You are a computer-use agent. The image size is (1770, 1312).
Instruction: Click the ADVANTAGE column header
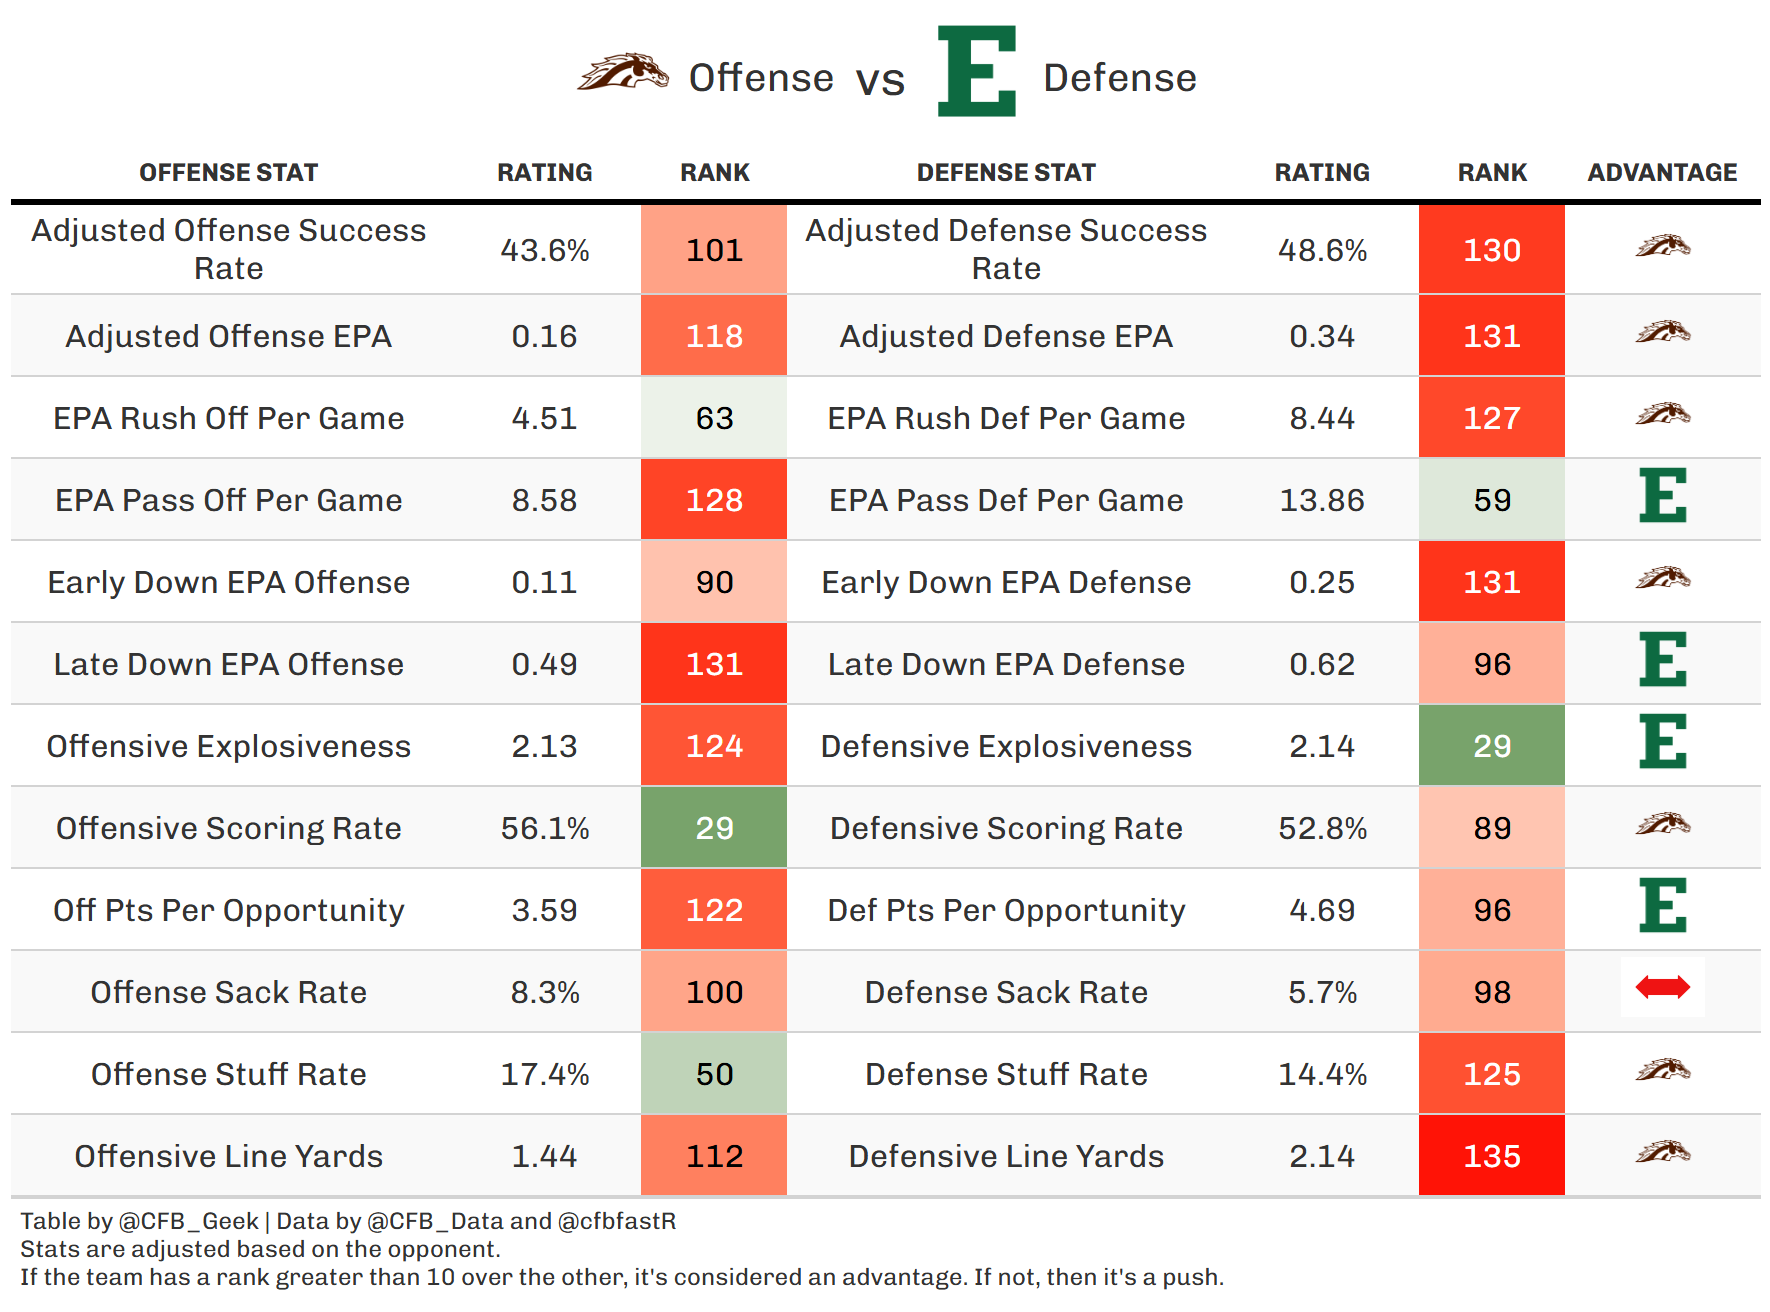click(1662, 173)
